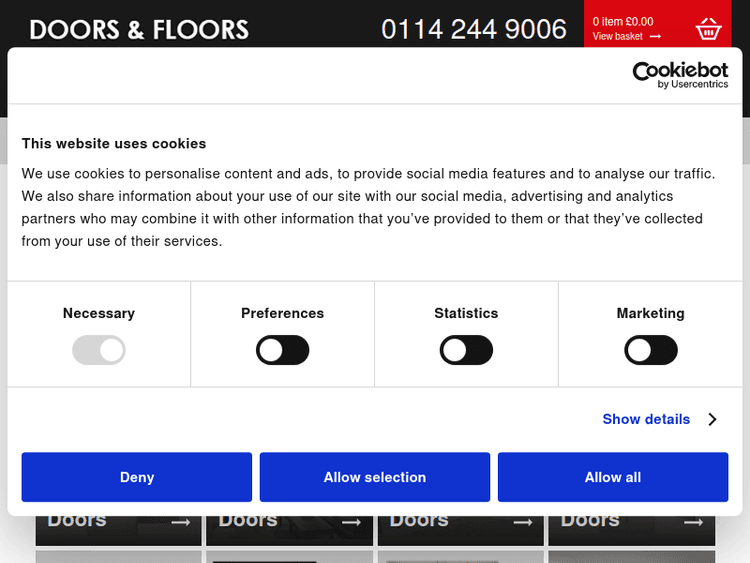Click the third Doors category arrow
This screenshot has width=750, height=563.
click(x=522, y=522)
